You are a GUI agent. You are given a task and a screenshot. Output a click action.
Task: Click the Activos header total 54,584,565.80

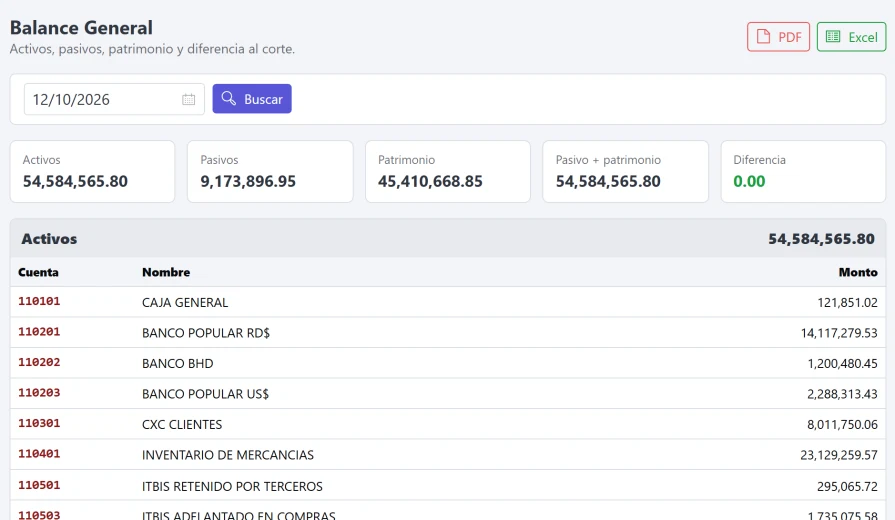(x=821, y=239)
